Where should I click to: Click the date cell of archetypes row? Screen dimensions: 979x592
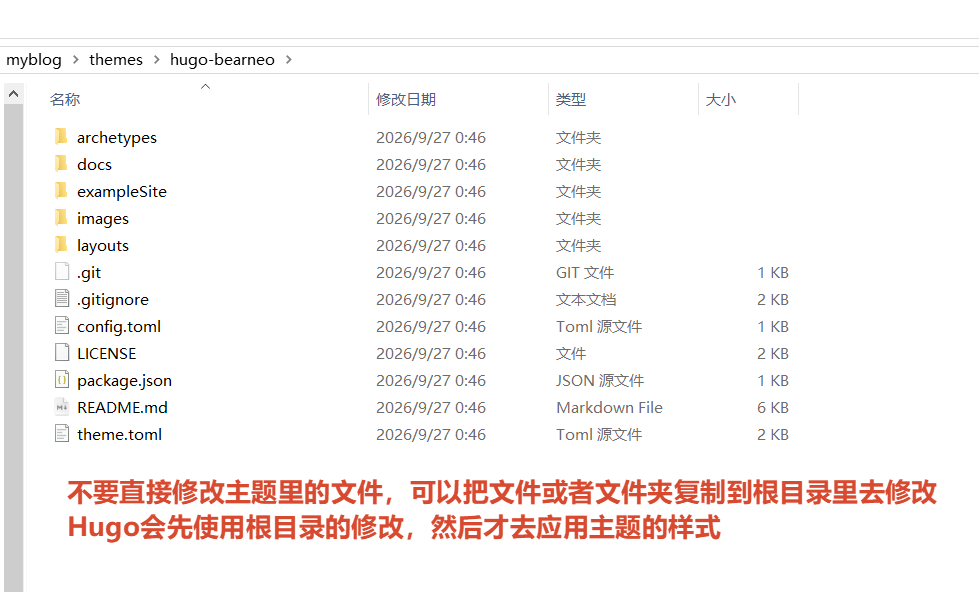(431, 137)
